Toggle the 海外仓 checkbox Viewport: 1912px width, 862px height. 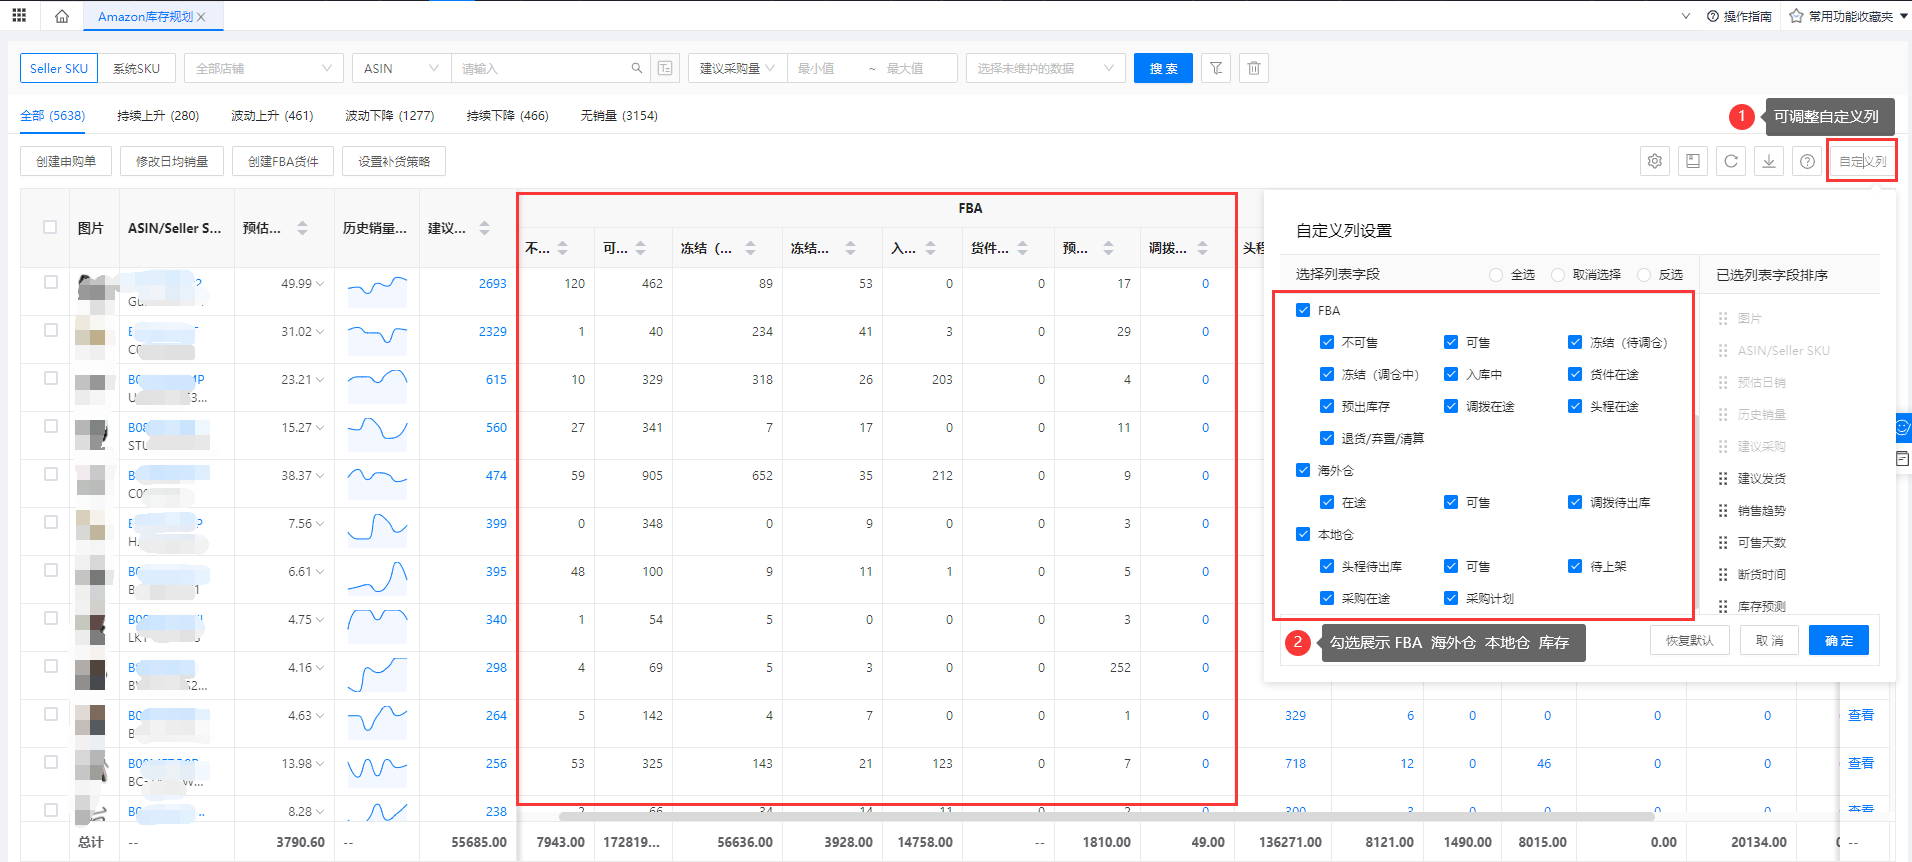pyautogui.click(x=1303, y=470)
